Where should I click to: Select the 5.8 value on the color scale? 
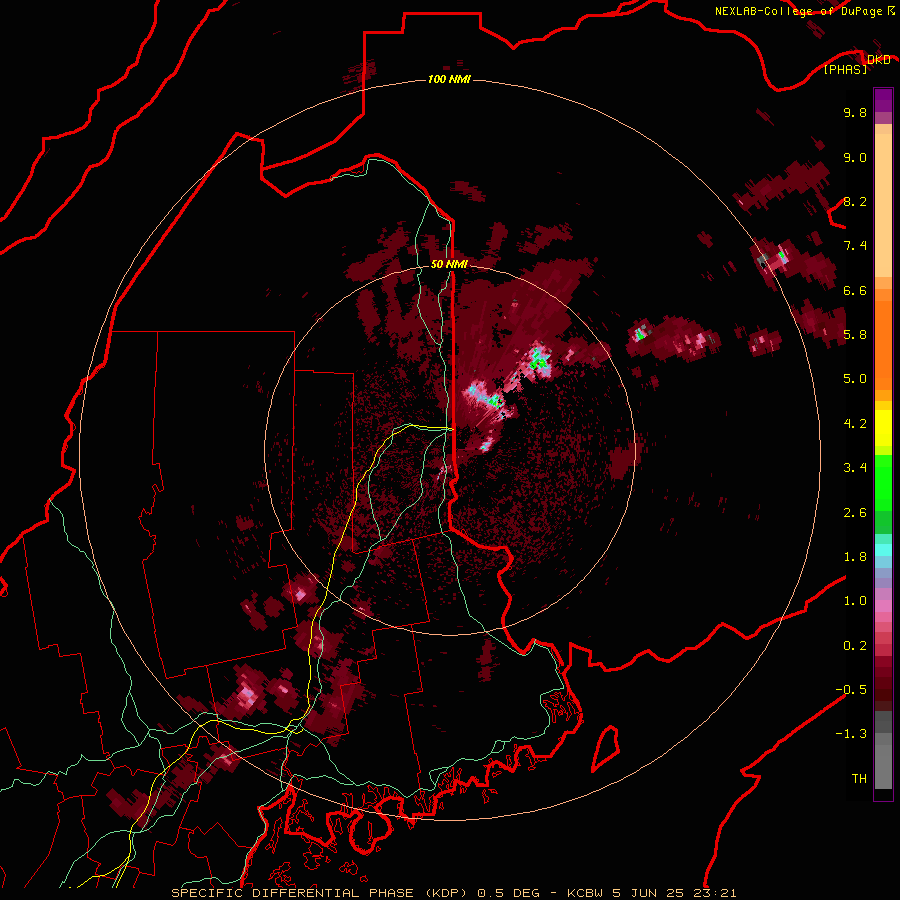[x=855, y=335]
